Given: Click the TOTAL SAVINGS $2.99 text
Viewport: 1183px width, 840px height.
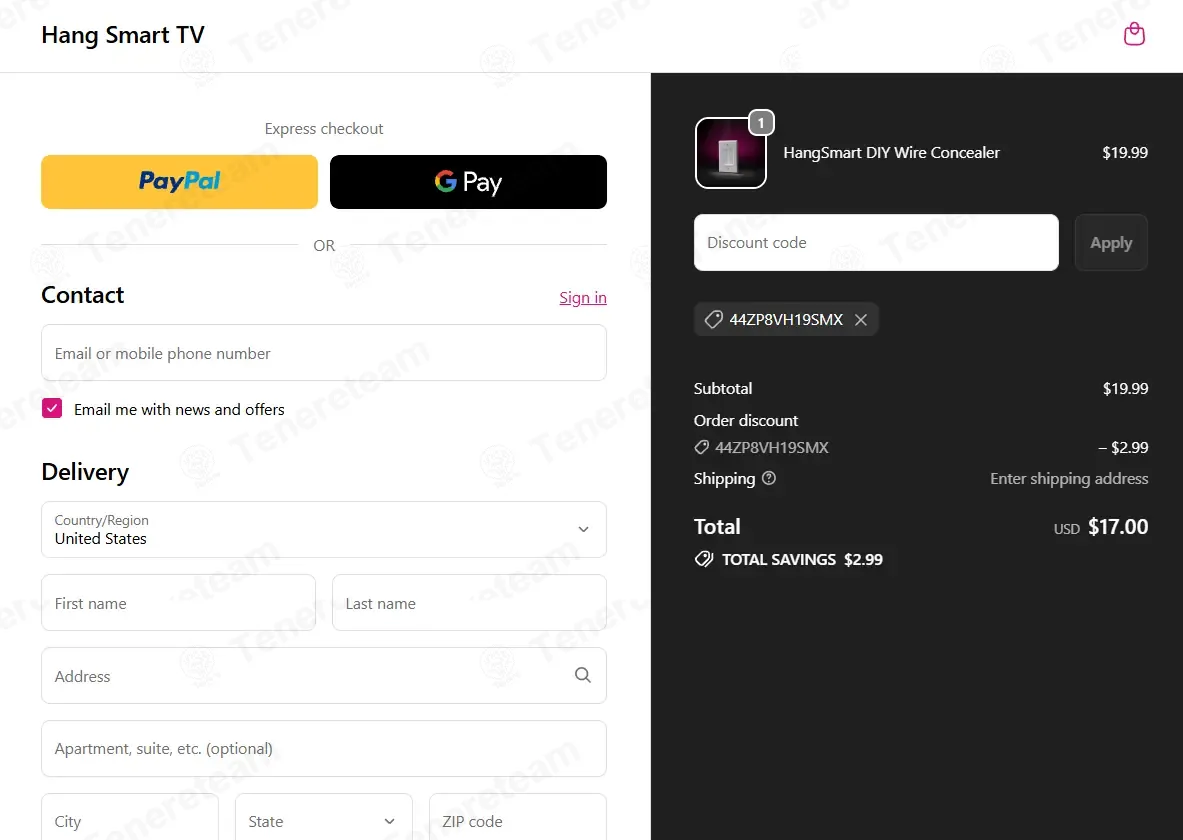Looking at the screenshot, I should click(x=802, y=559).
